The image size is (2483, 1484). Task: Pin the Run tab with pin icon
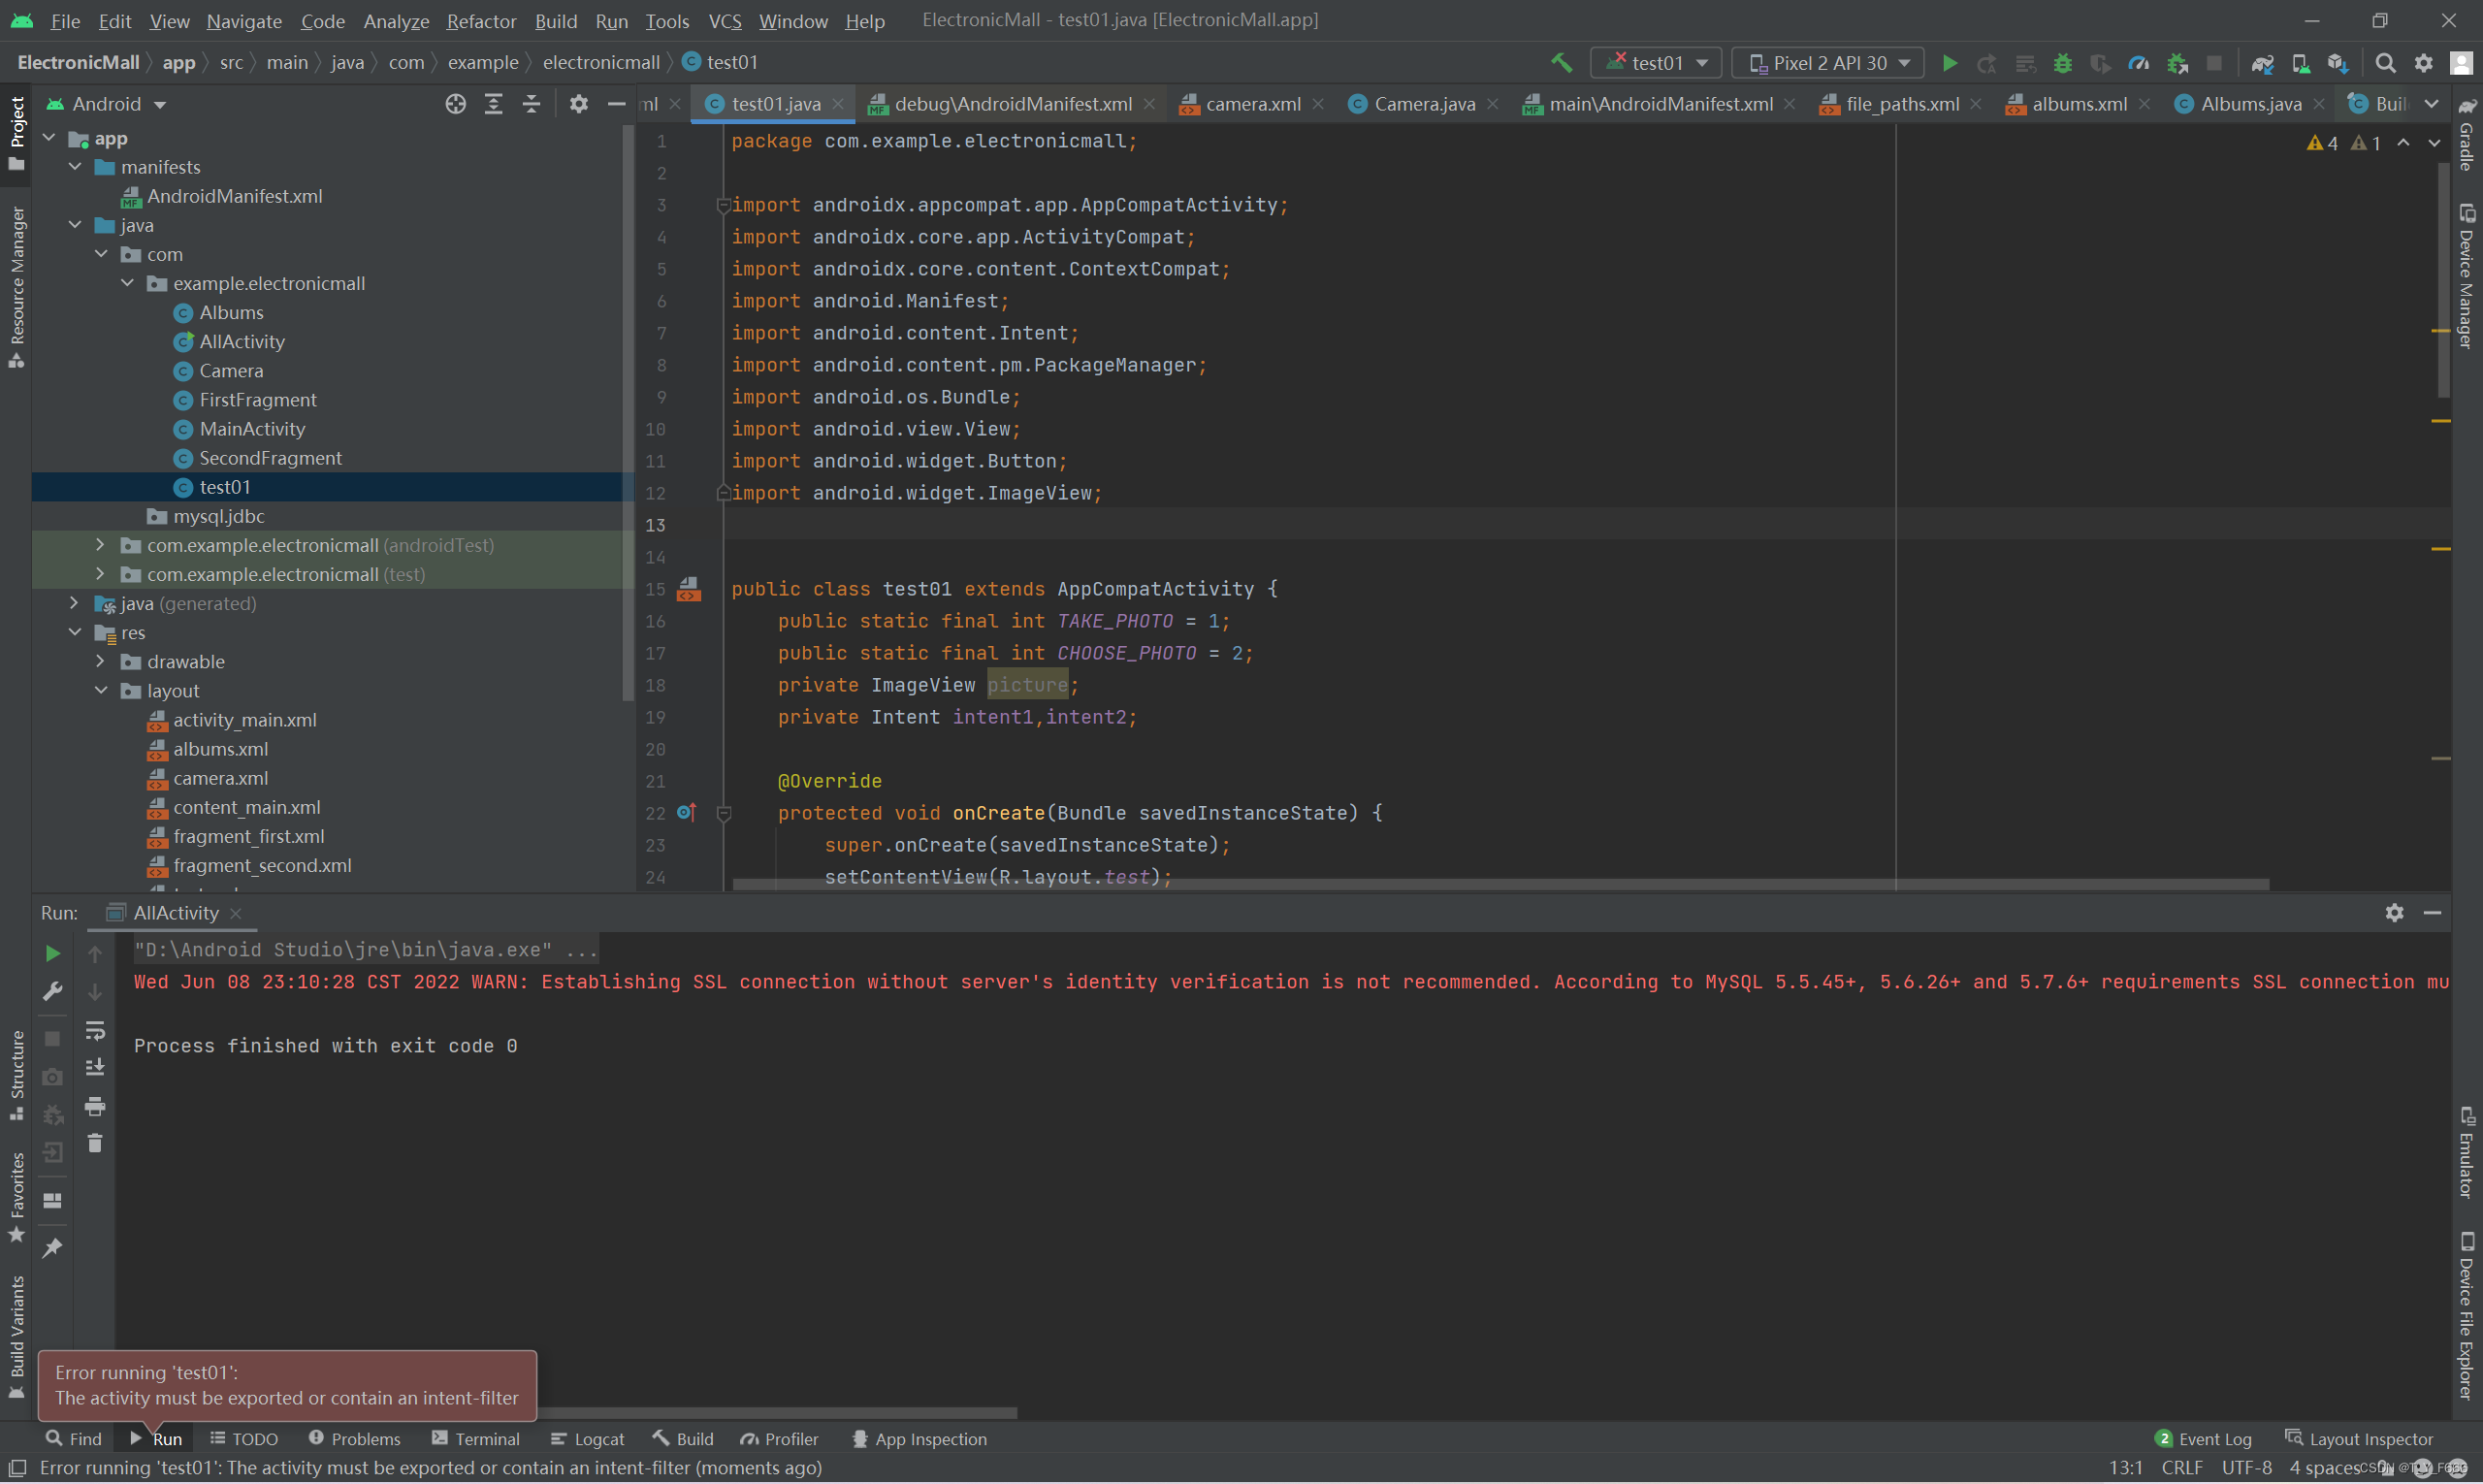52,1247
